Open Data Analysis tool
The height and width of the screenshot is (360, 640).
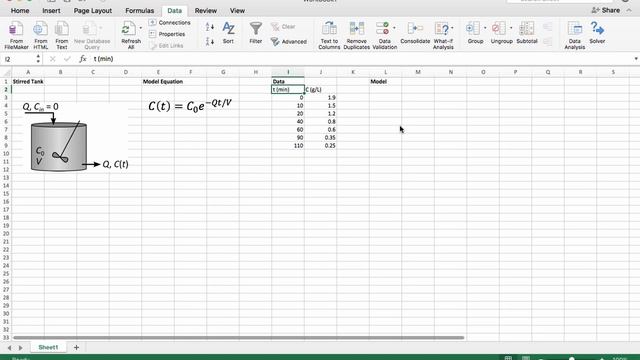click(574, 35)
